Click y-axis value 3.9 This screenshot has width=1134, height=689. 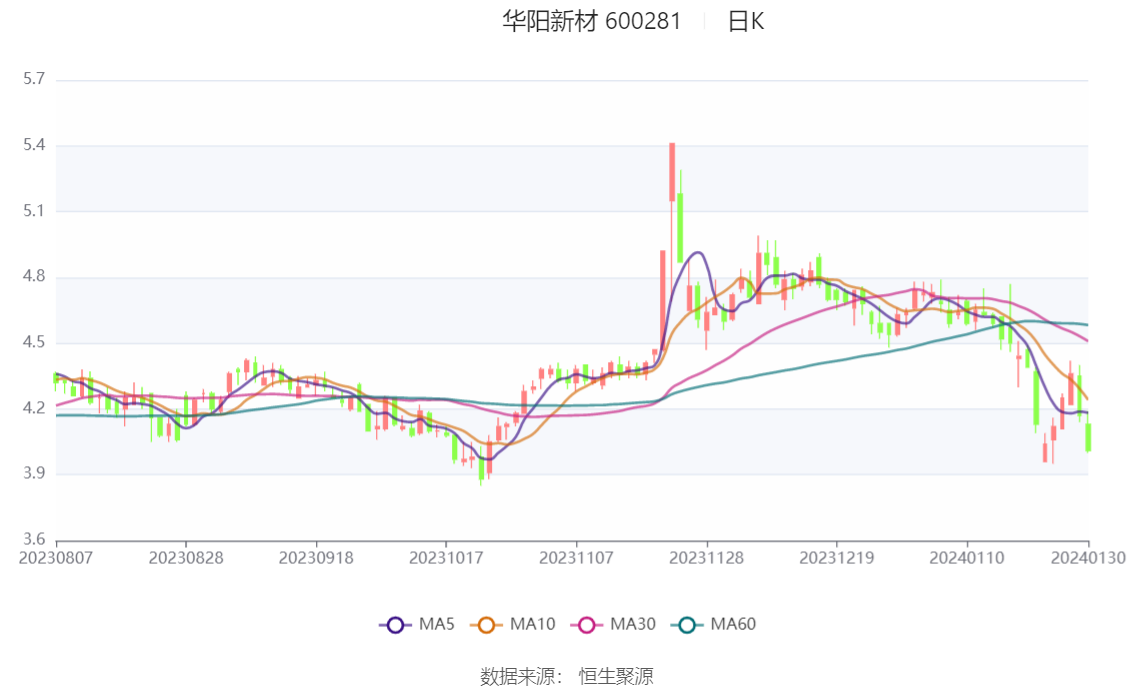(x=34, y=474)
